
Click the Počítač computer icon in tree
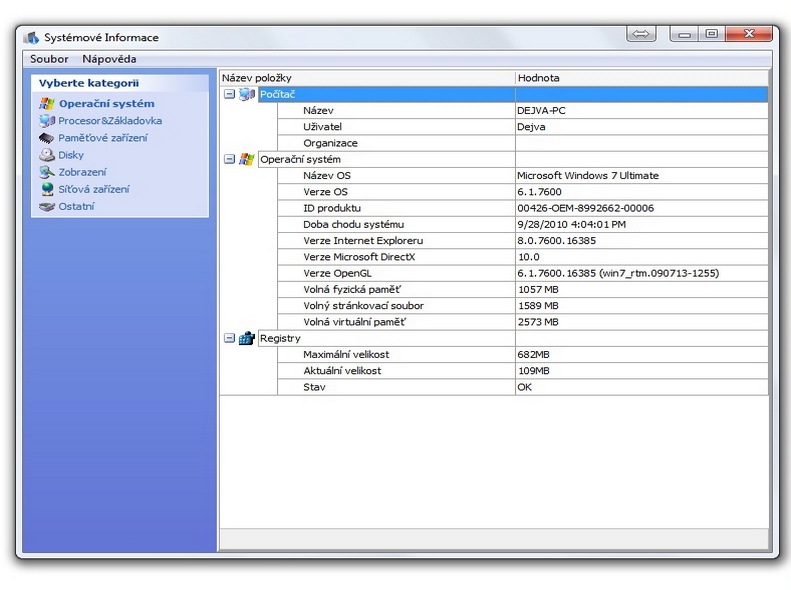(x=247, y=94)
